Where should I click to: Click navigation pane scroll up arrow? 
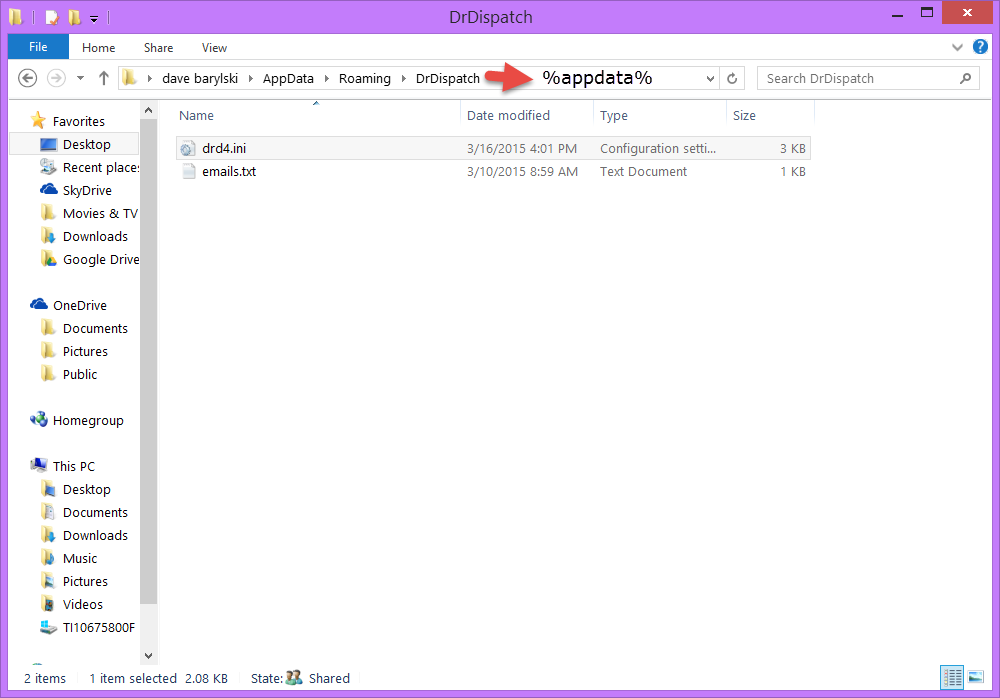coord(149,110)
